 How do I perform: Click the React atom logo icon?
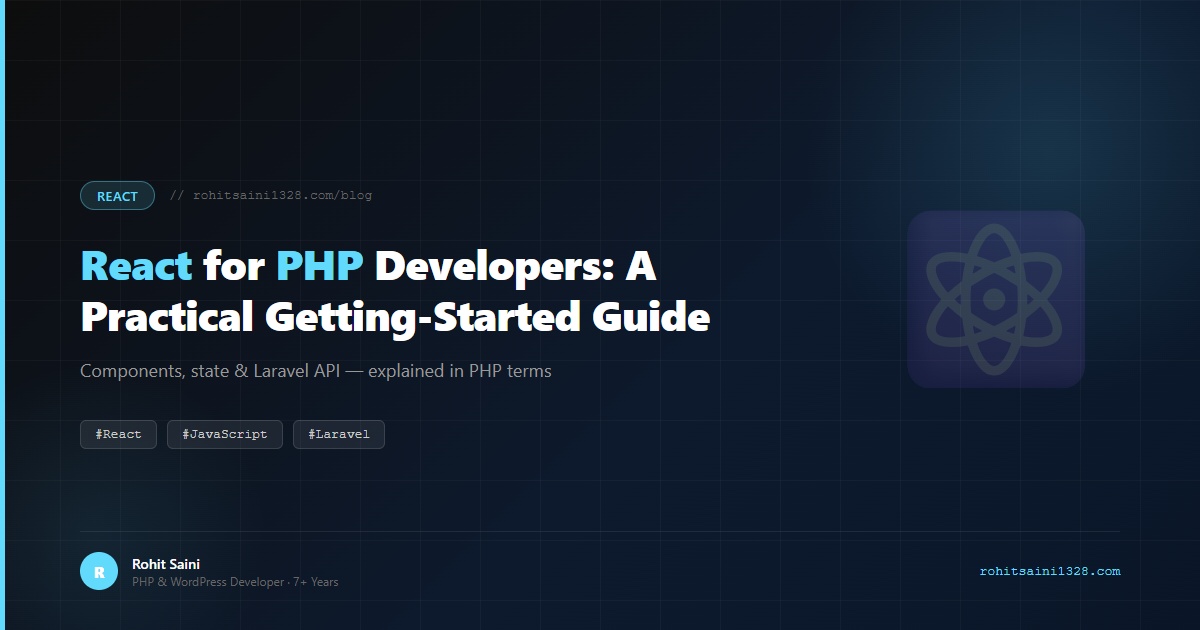(x=995, y=299)
